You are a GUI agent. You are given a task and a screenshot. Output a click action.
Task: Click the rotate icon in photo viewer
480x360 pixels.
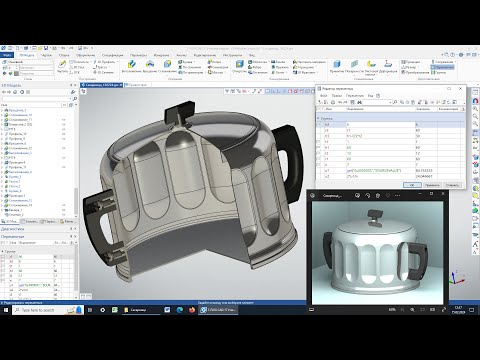(x=367, y=196)
